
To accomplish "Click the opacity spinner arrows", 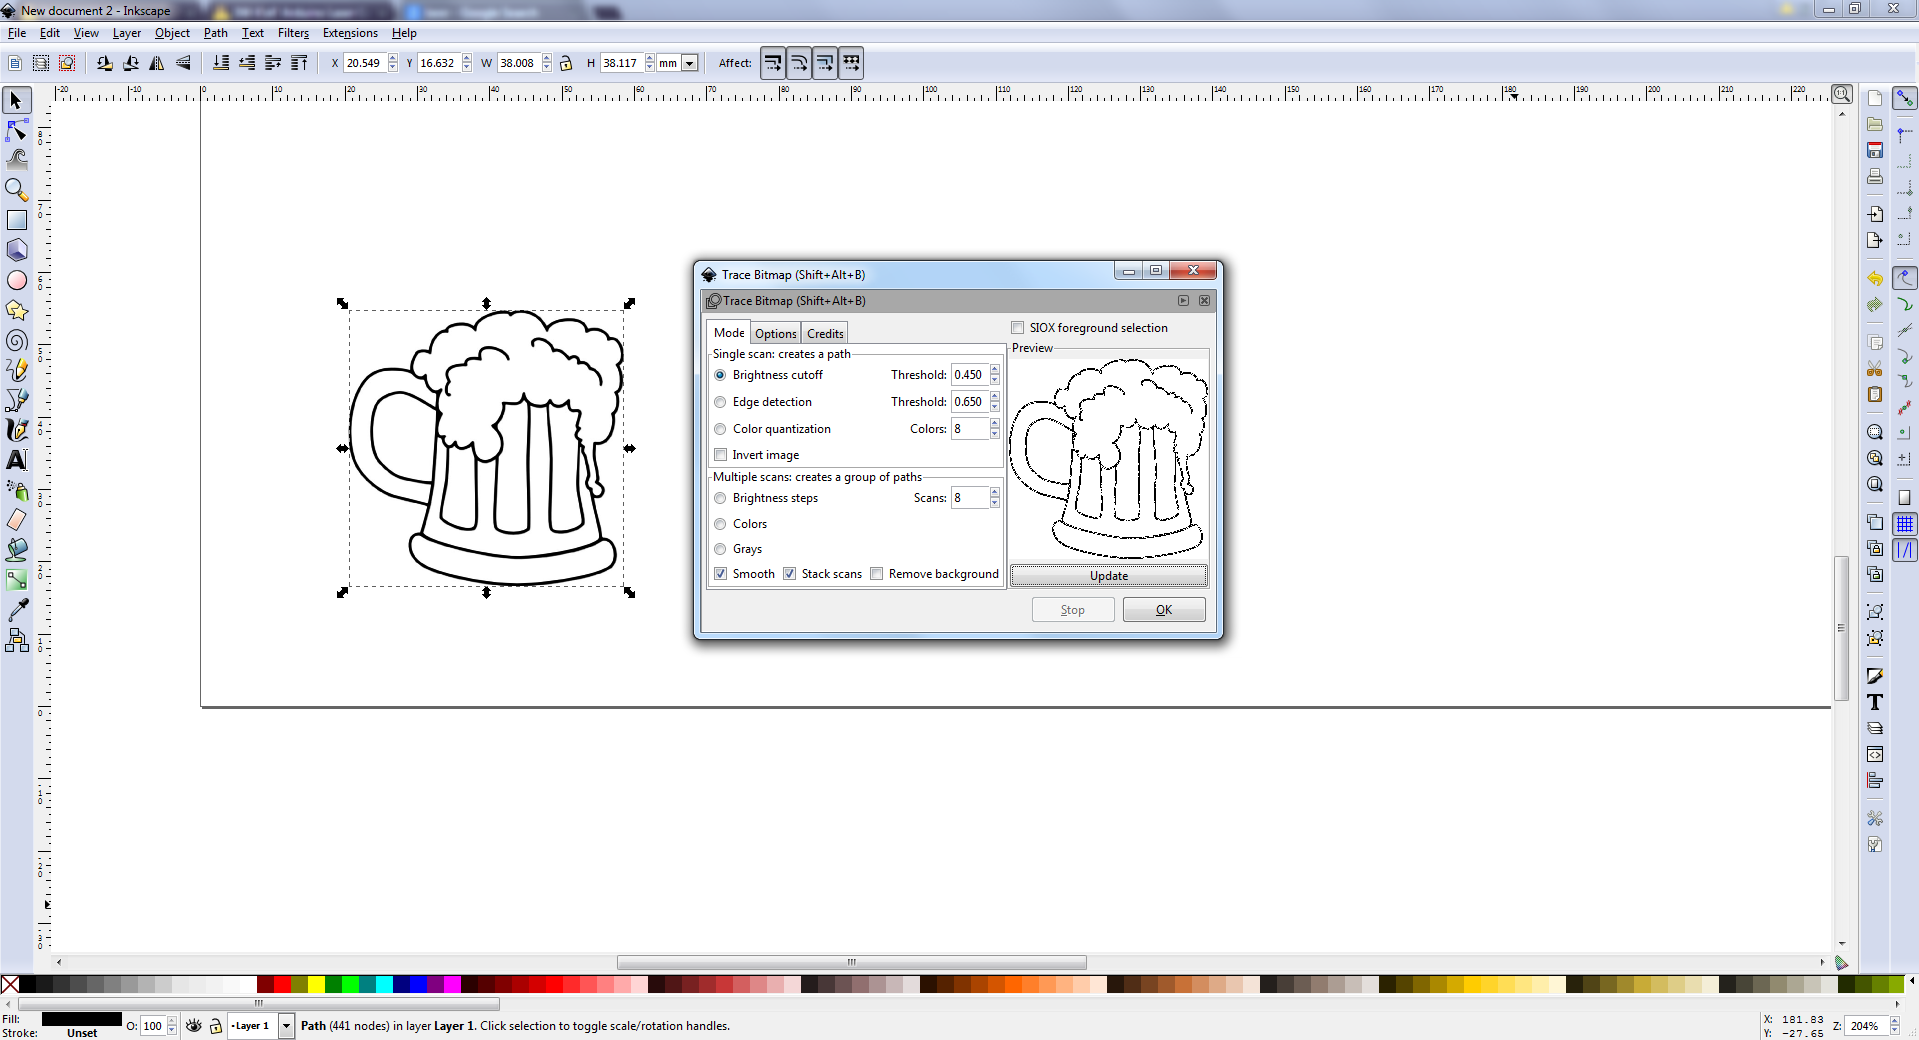I will coord(172,1026).
